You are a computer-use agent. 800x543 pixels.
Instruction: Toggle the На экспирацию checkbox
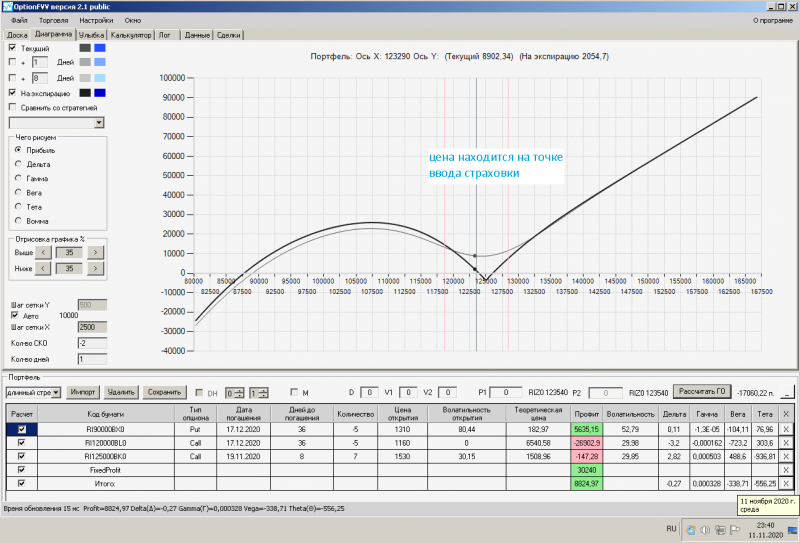(12, 93)
